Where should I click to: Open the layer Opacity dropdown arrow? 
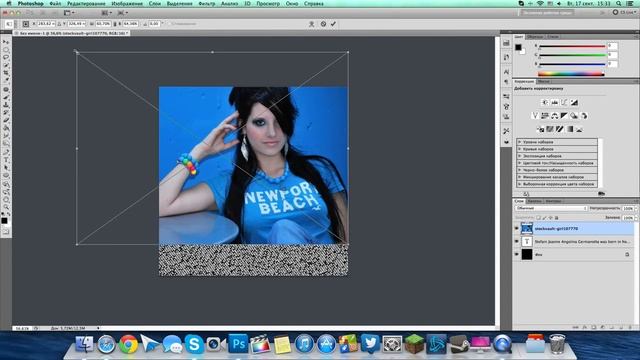pos(636,209)
